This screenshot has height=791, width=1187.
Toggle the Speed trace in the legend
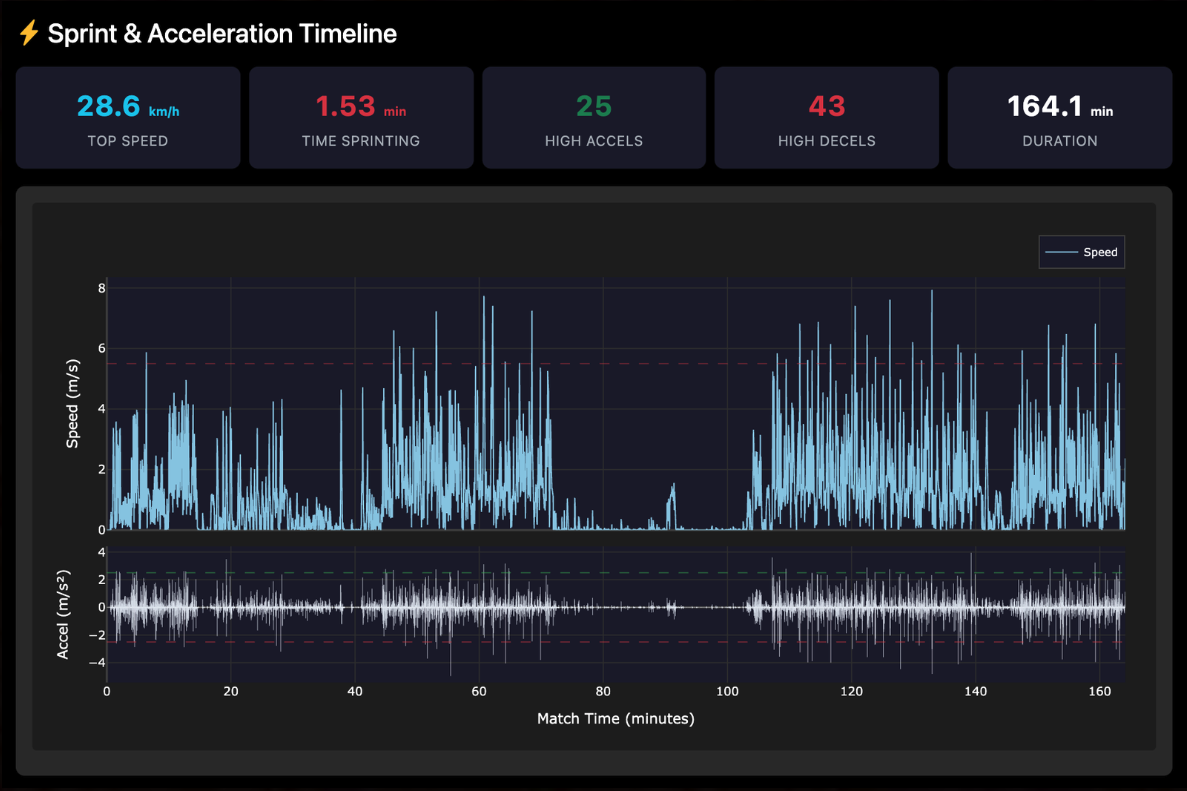coord(1100,253)
